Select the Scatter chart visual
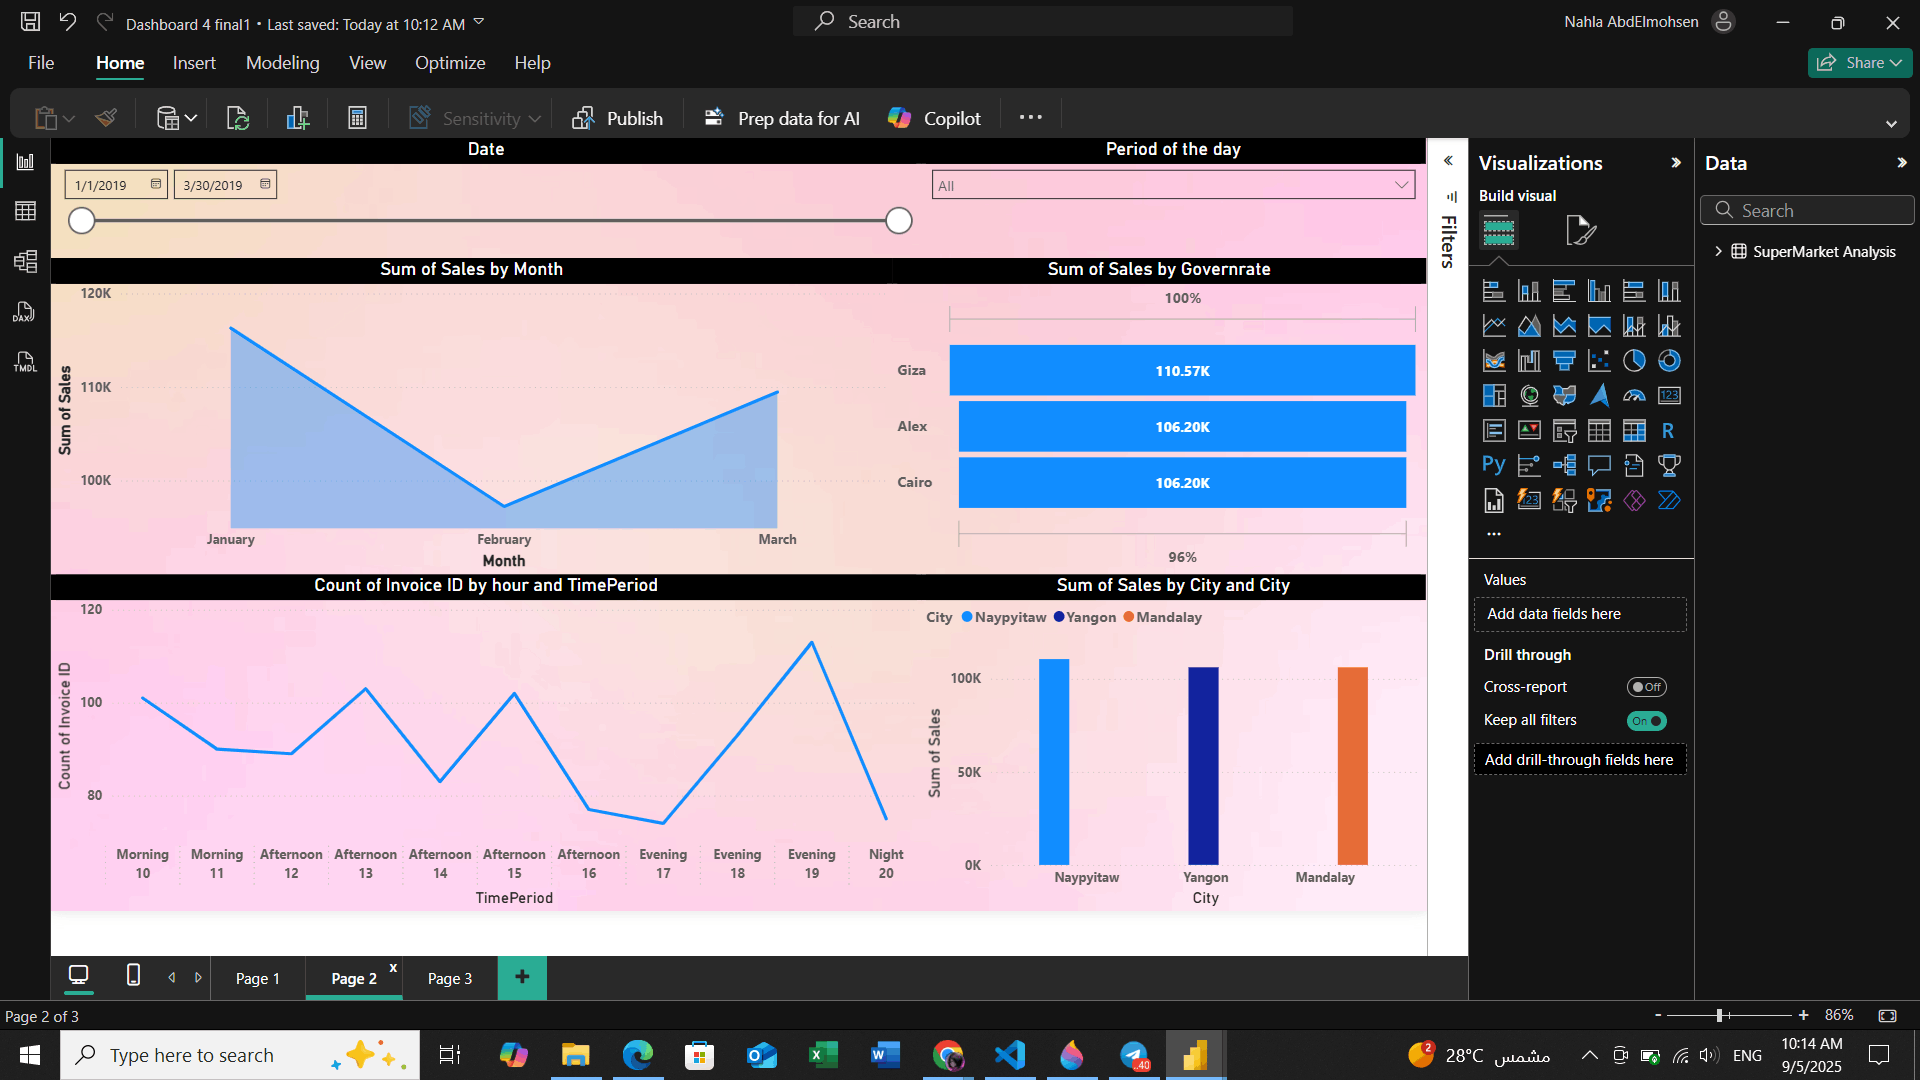The height and width of the screenshot is (1080, 1920). point(1599,360)
